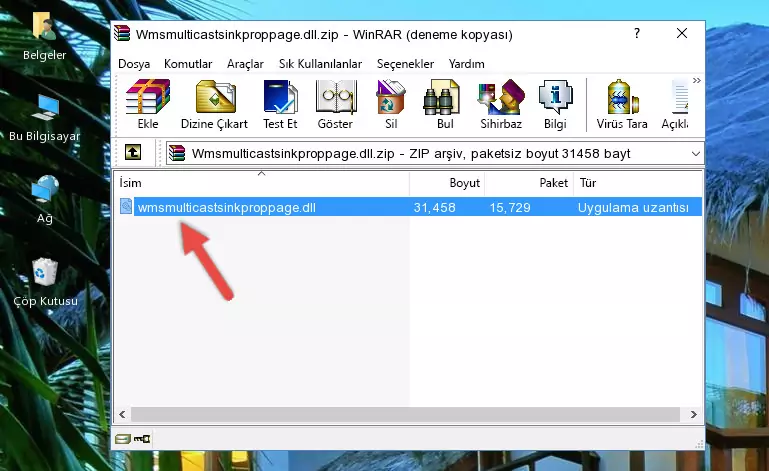
Task: Open the Yardım menu
Action: click(466, 64)
